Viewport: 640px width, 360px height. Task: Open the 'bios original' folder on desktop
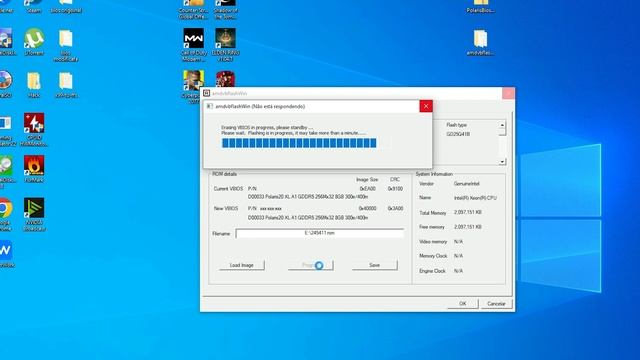66,6
